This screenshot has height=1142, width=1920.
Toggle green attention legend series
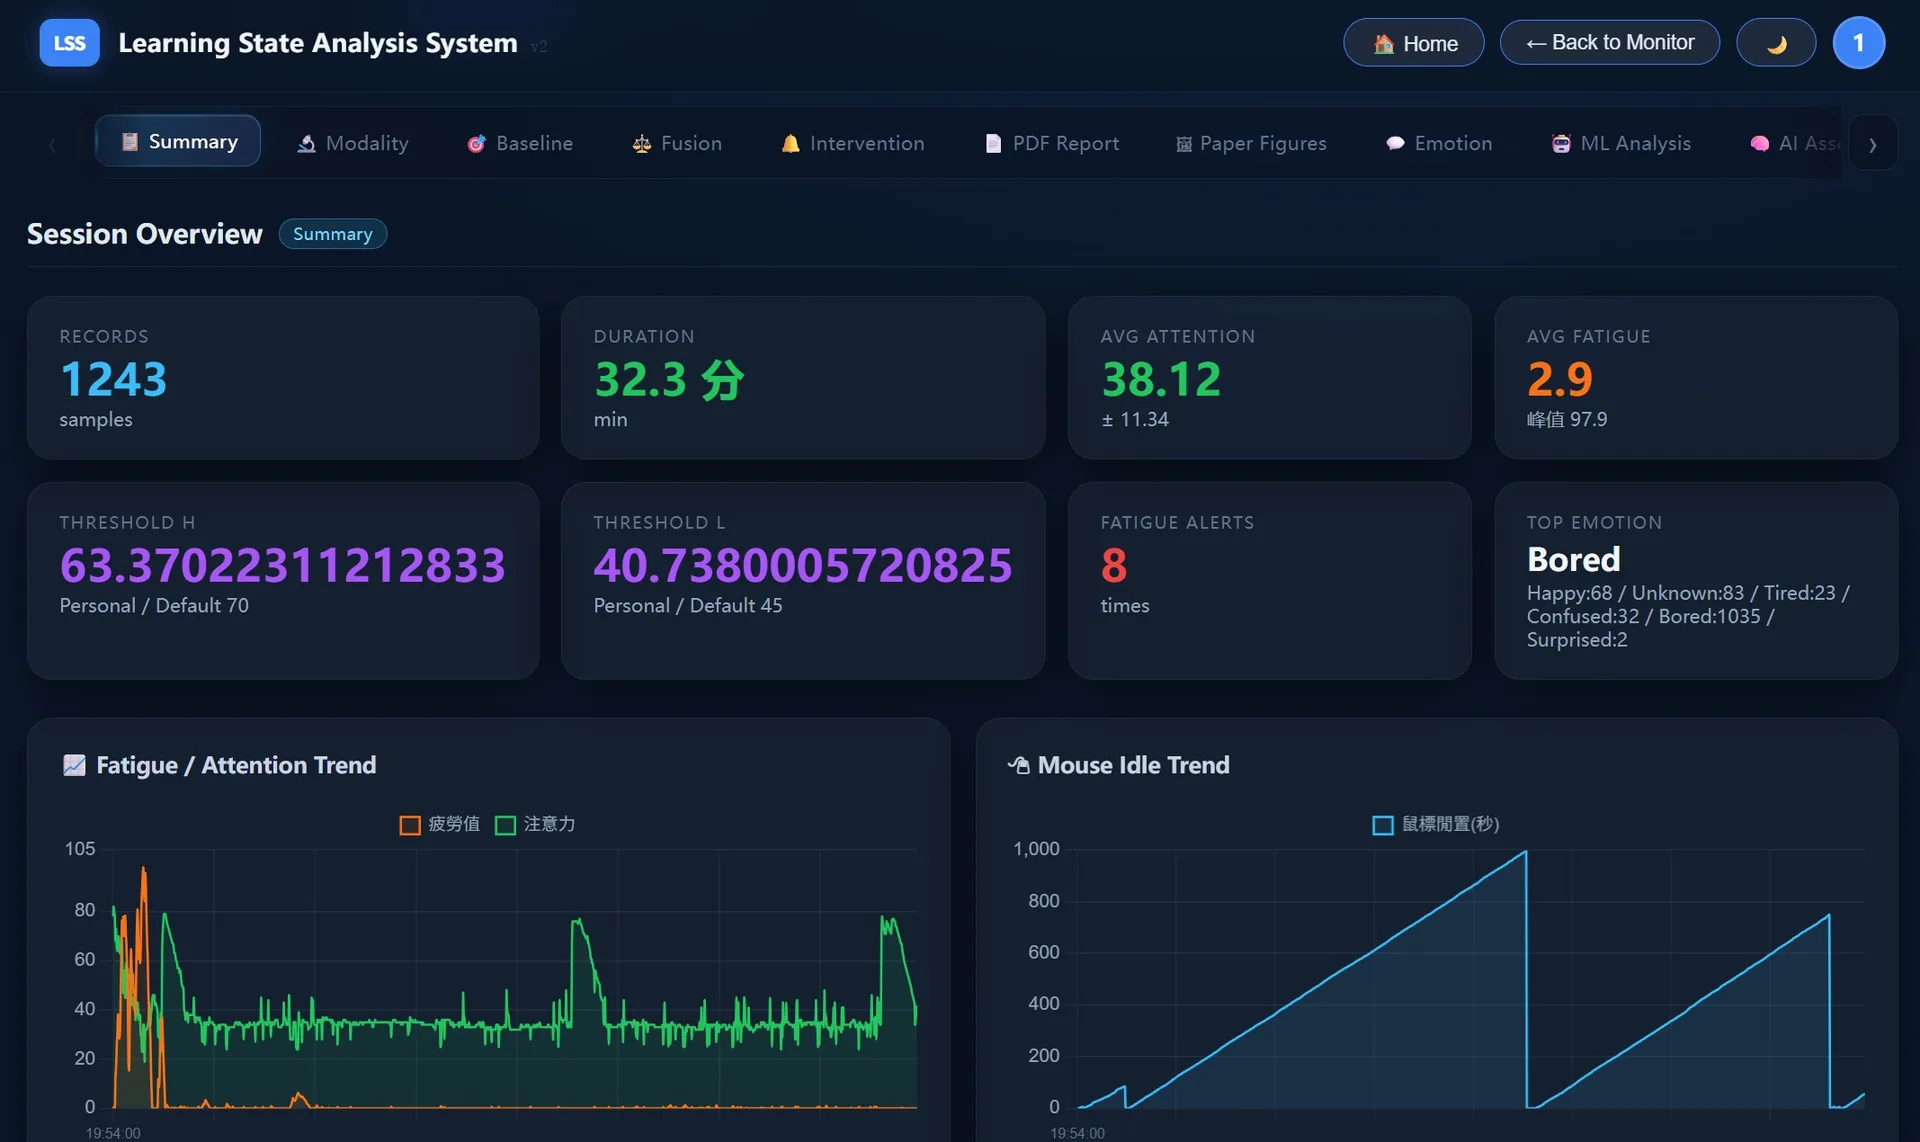(x=506, y=825)
